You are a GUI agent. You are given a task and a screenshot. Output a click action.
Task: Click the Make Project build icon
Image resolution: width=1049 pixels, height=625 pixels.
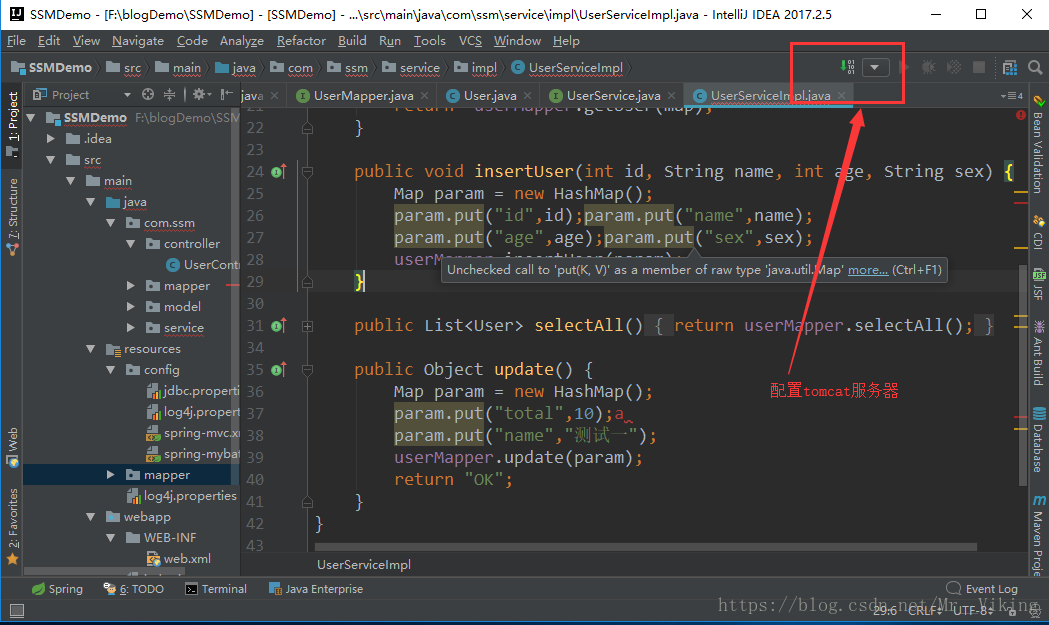click(847, 67)
